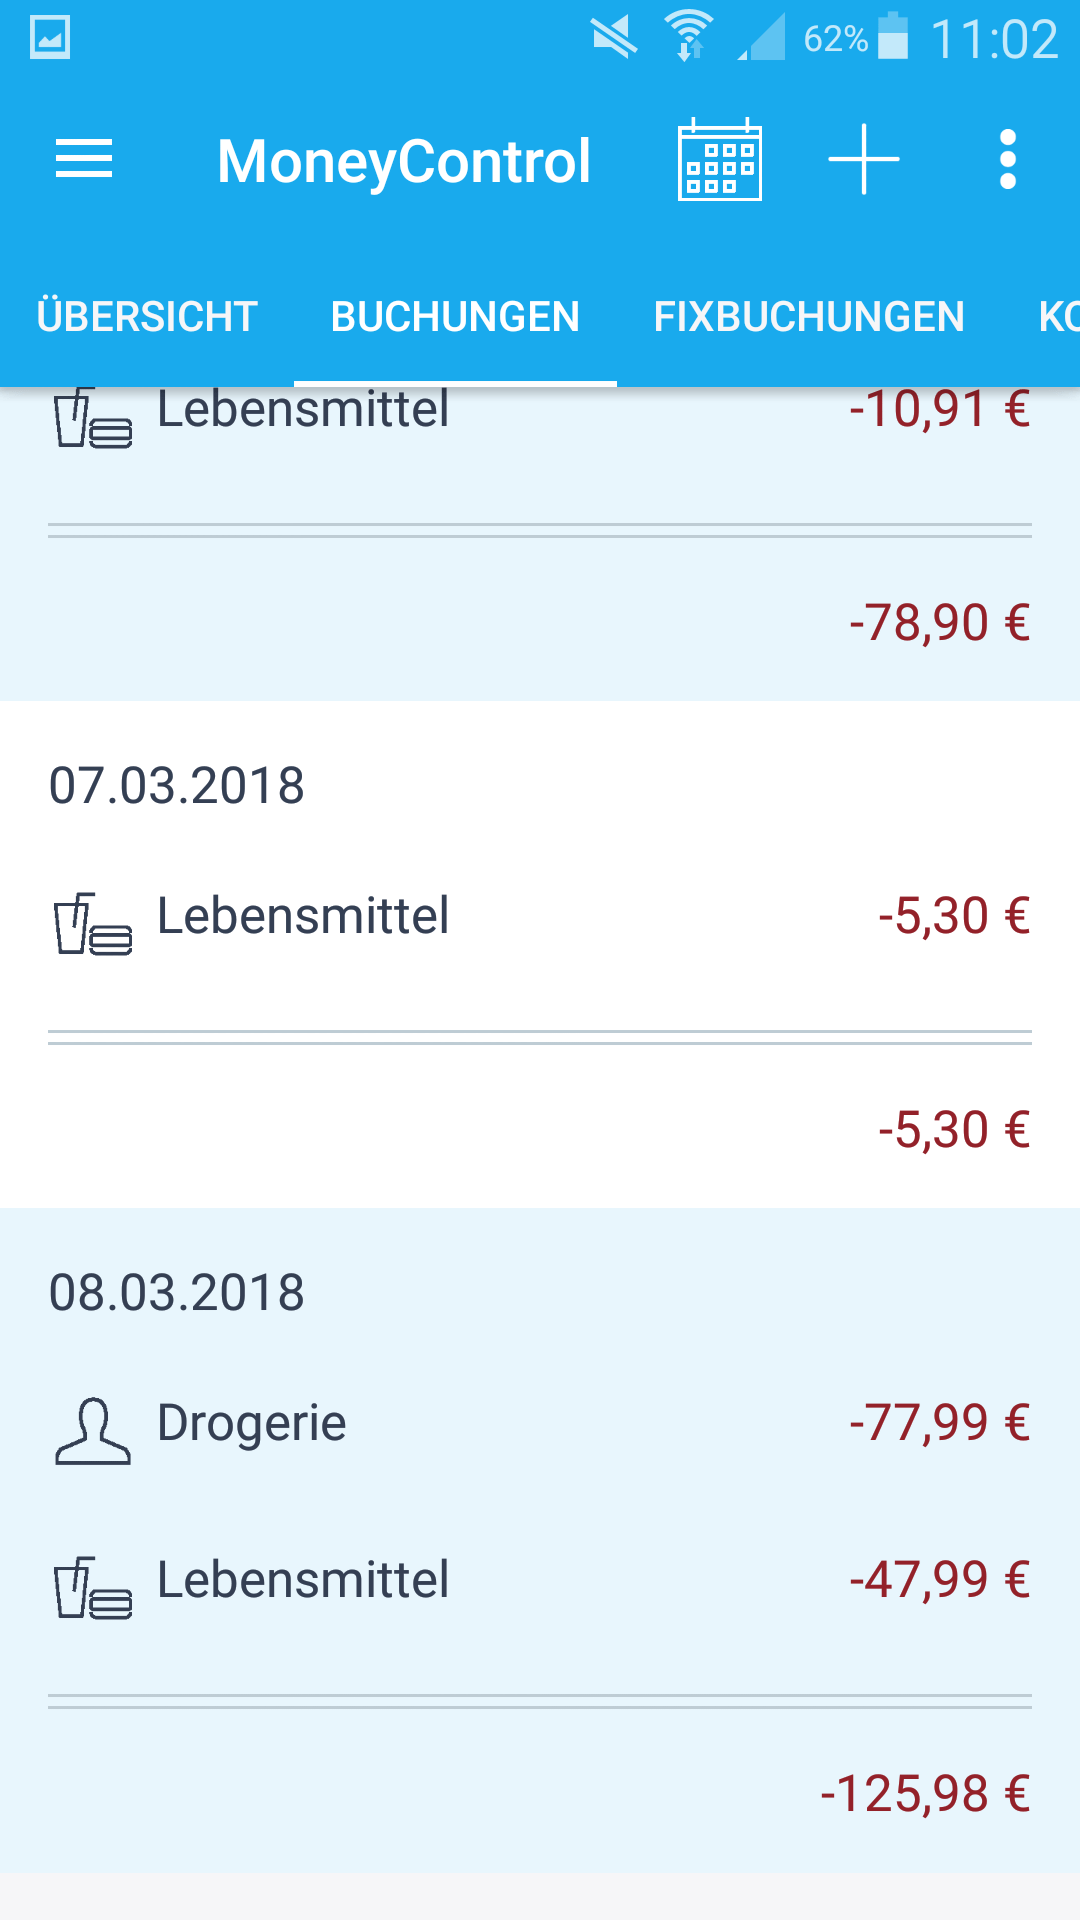Image resolution: width=1080 pixels, height=1920 pixels.
Task: Open the three-dot overflow menu
Action: tap(1007, 160)
